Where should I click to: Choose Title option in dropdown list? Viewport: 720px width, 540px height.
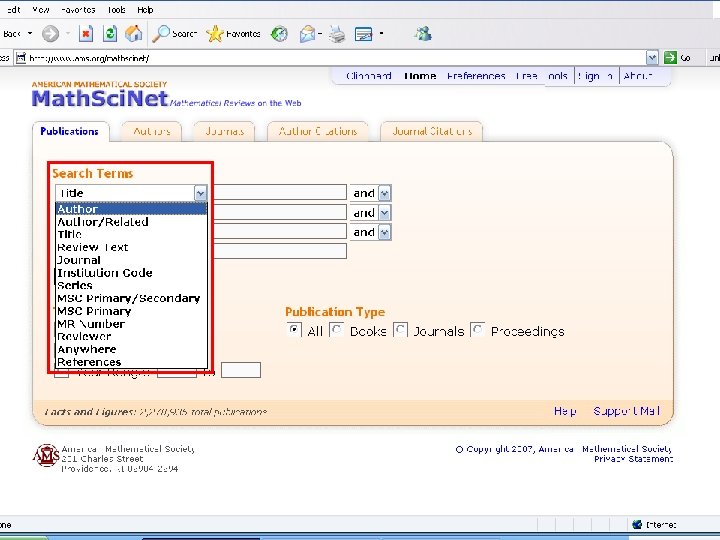pyautogui.click(x=131, y=235)
